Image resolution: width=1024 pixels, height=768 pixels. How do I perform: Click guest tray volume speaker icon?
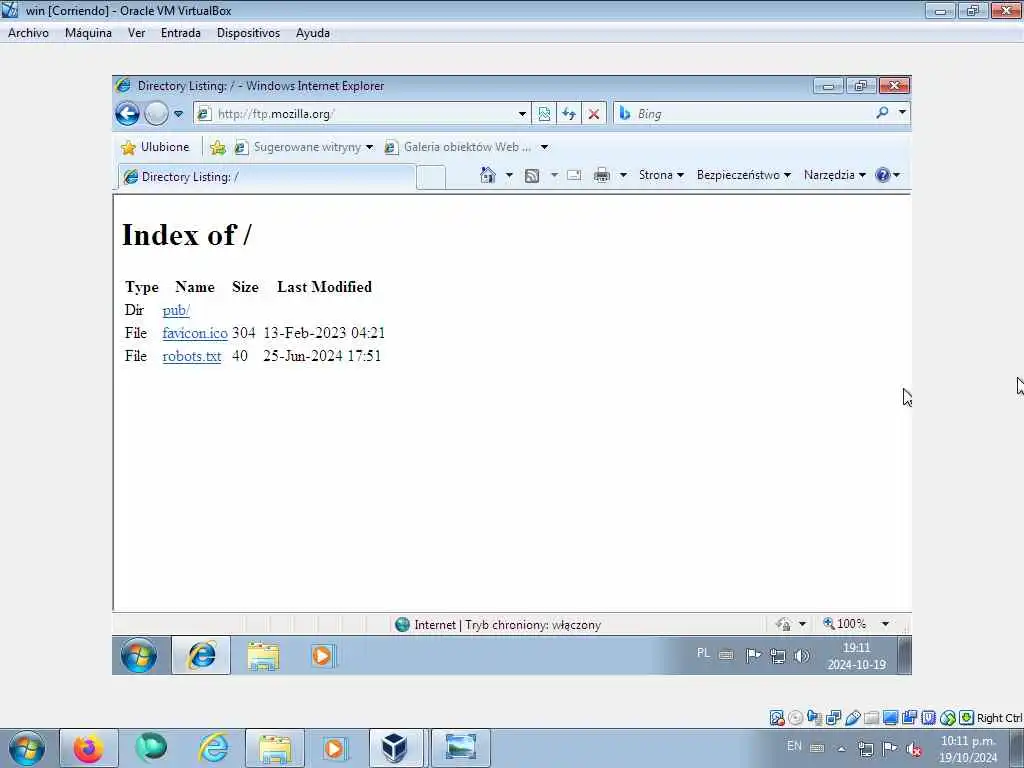[801, 655]
